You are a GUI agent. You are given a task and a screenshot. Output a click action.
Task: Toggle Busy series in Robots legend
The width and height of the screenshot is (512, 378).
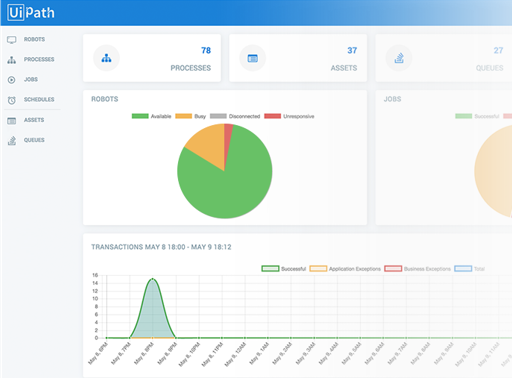click(x=190, y=116)
